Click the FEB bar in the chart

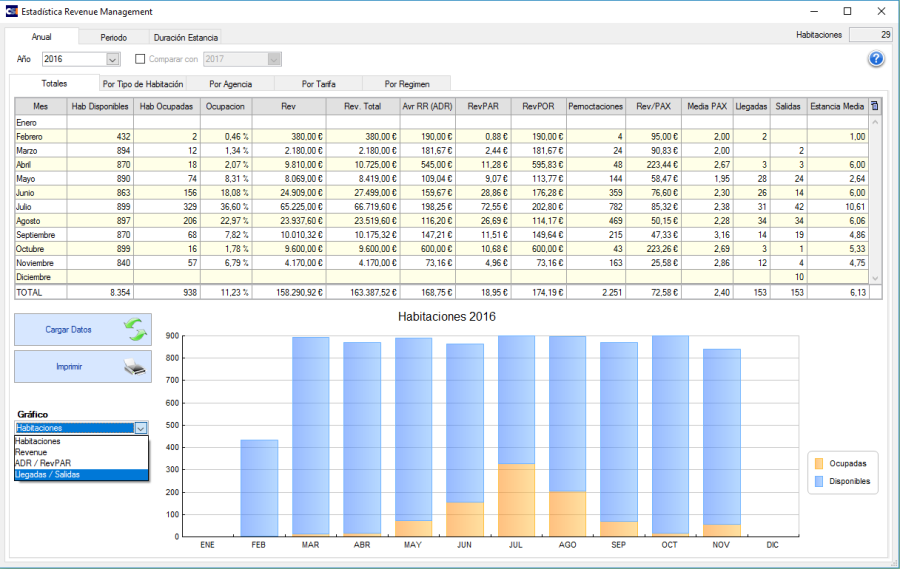[x=259, y=489]
